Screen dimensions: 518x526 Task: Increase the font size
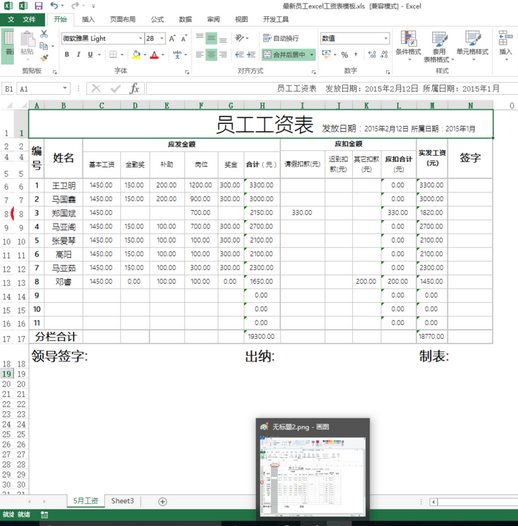coord(172,38)
